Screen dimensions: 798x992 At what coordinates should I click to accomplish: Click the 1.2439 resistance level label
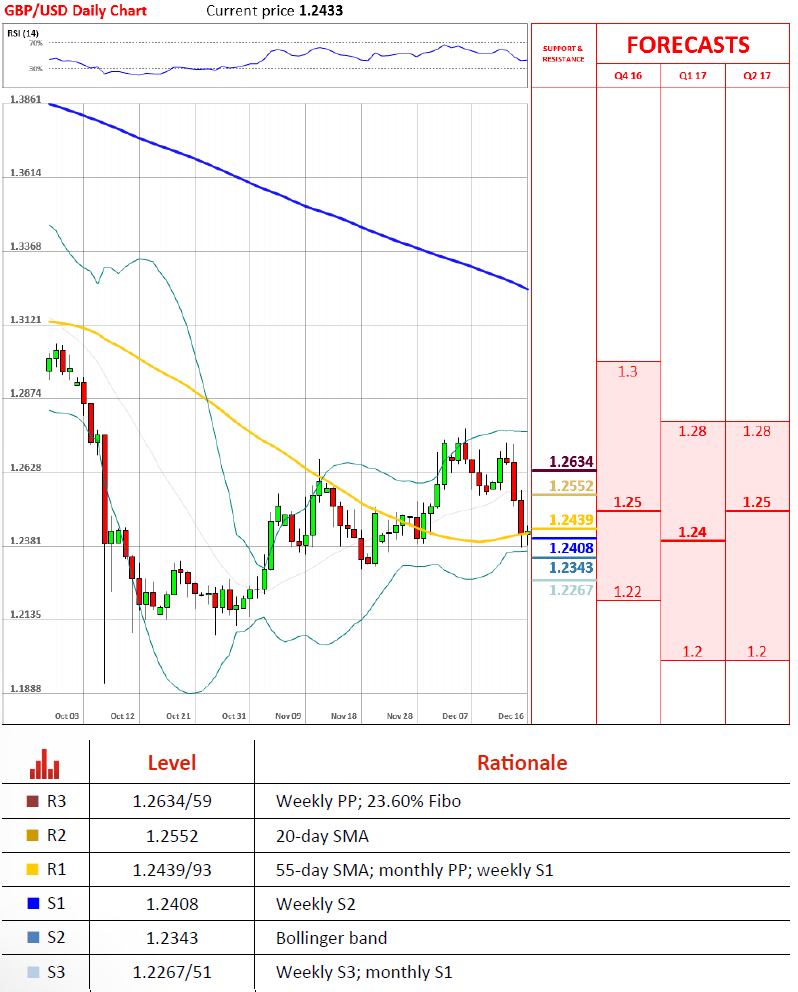(571, 520)
